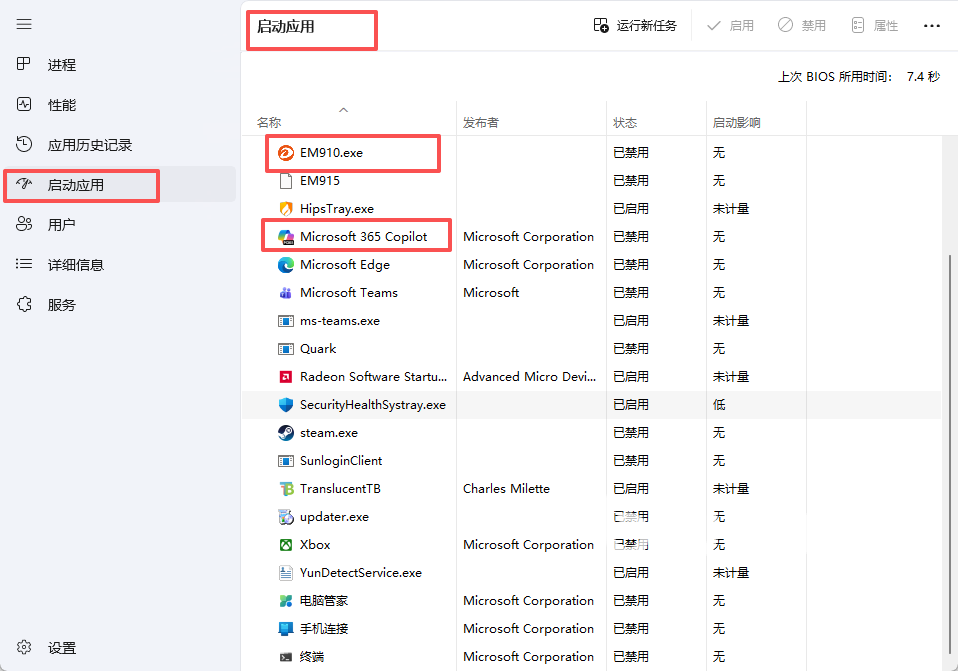Click the 属性 toolbar button

click(x=874, y=26)
